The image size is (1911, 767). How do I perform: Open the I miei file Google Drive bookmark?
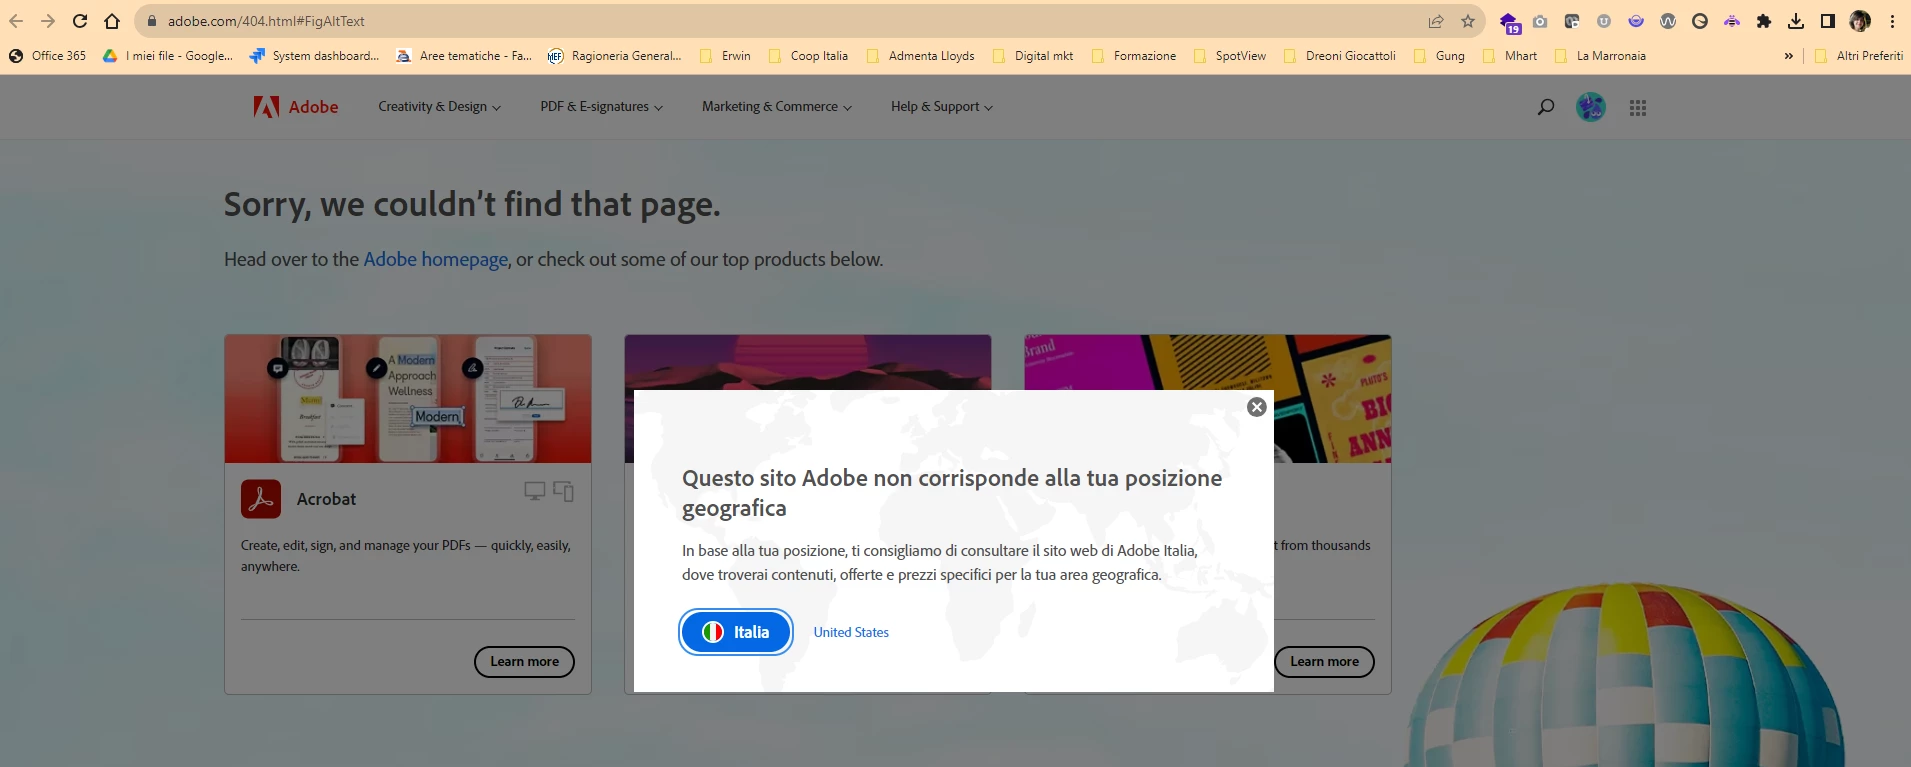[168, 56]
